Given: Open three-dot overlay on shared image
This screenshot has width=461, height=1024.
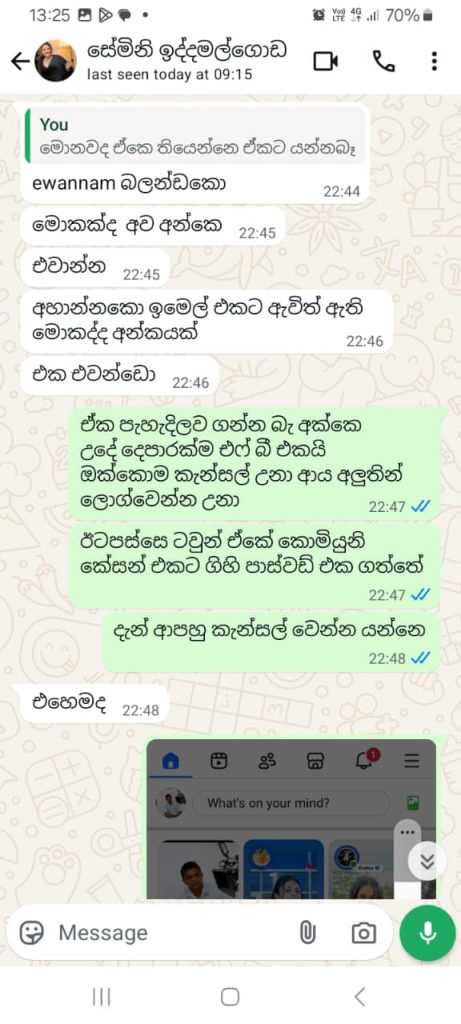Looking at the screenshot, I should (408, 832).
